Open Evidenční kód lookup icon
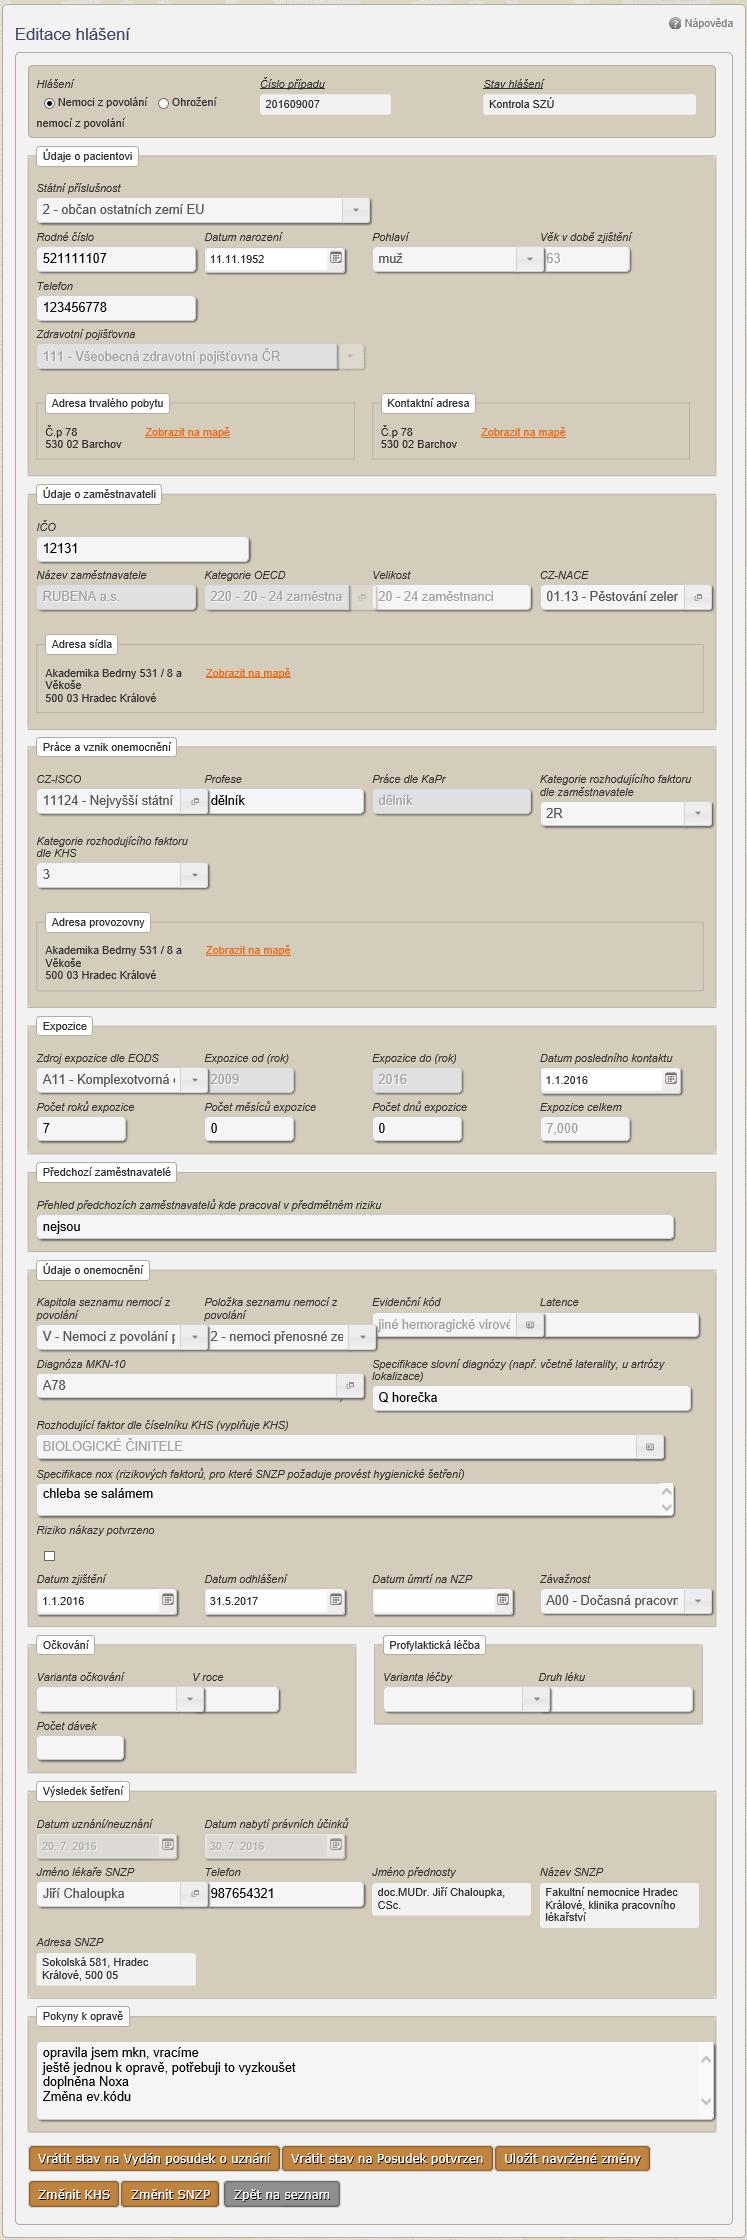This screenshot has height=2240, width=747. 530,1324
